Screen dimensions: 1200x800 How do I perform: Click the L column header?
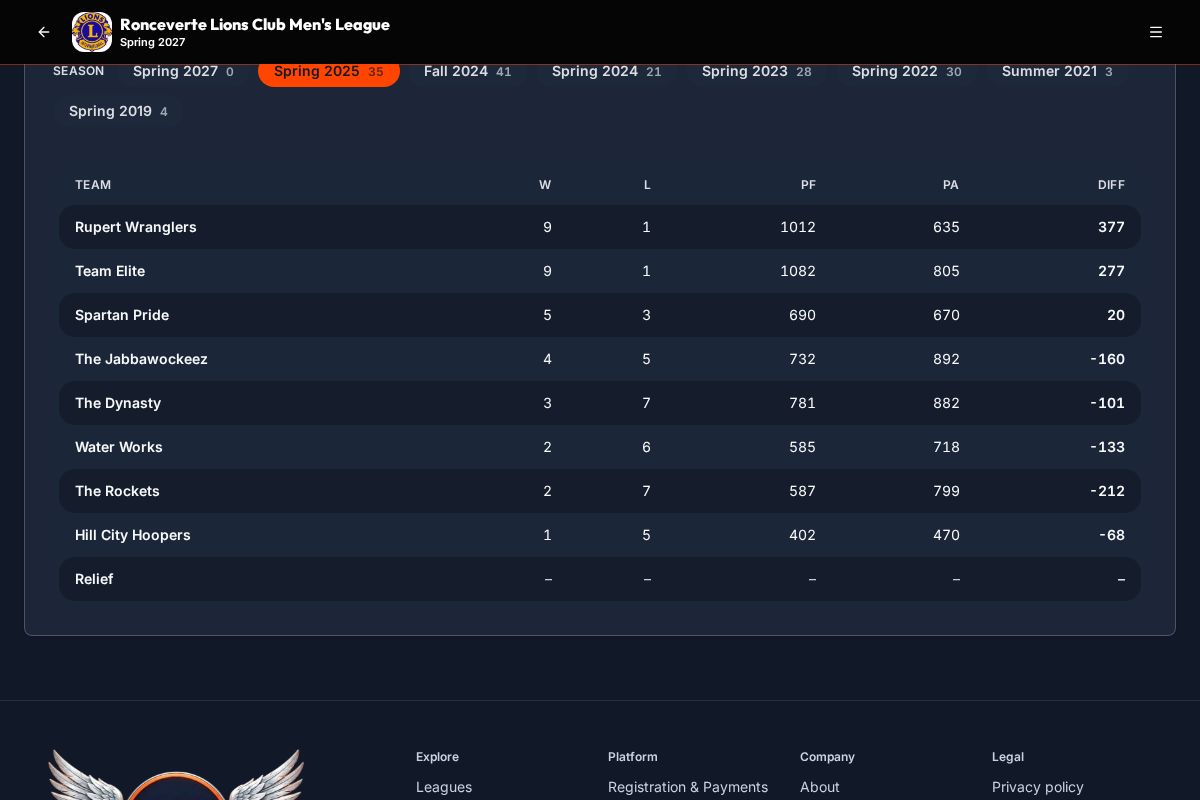647,185
